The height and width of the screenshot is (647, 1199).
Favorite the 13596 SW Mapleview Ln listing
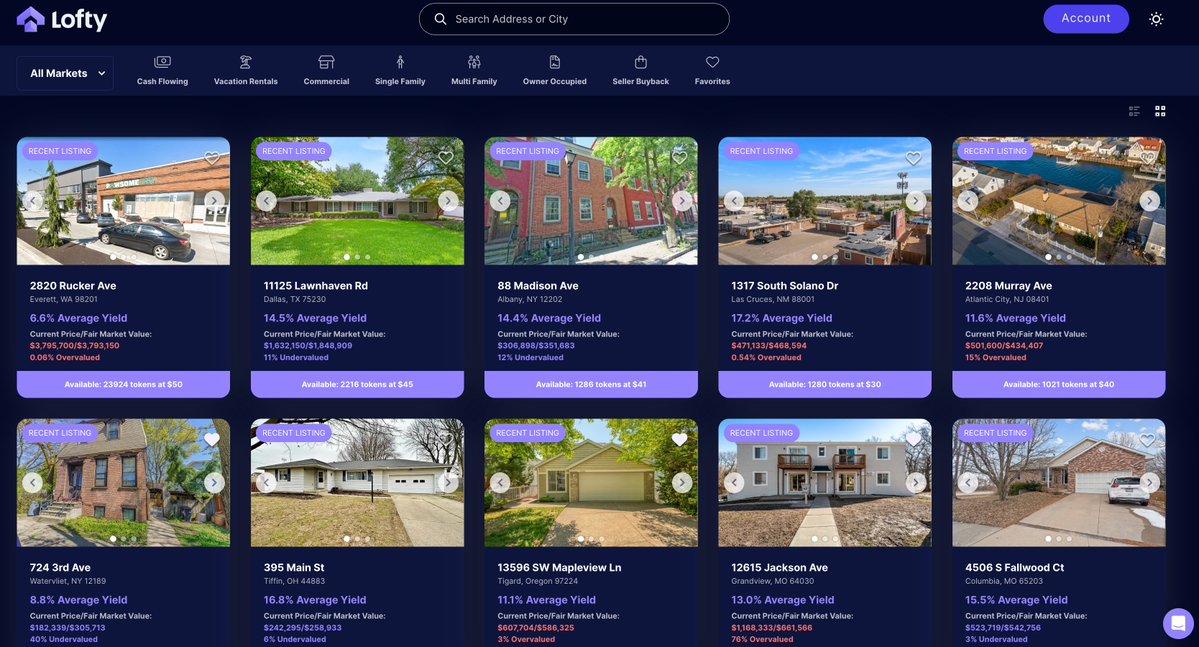(x=680, y=439)
